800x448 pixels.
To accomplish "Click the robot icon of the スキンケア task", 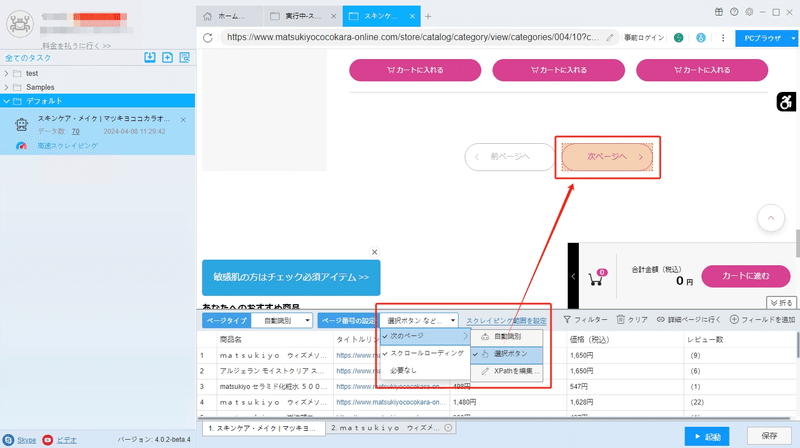I will 21,124.
